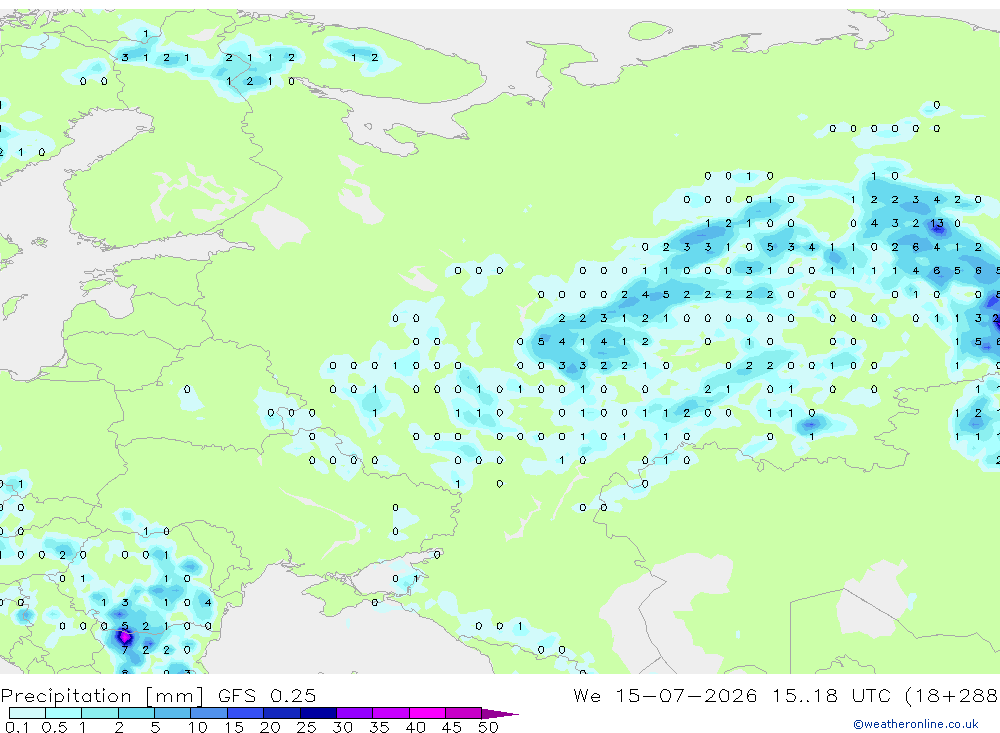
Task: Click the '20' legend scale label
Action: pyautogui.click(x=270, y=727)
